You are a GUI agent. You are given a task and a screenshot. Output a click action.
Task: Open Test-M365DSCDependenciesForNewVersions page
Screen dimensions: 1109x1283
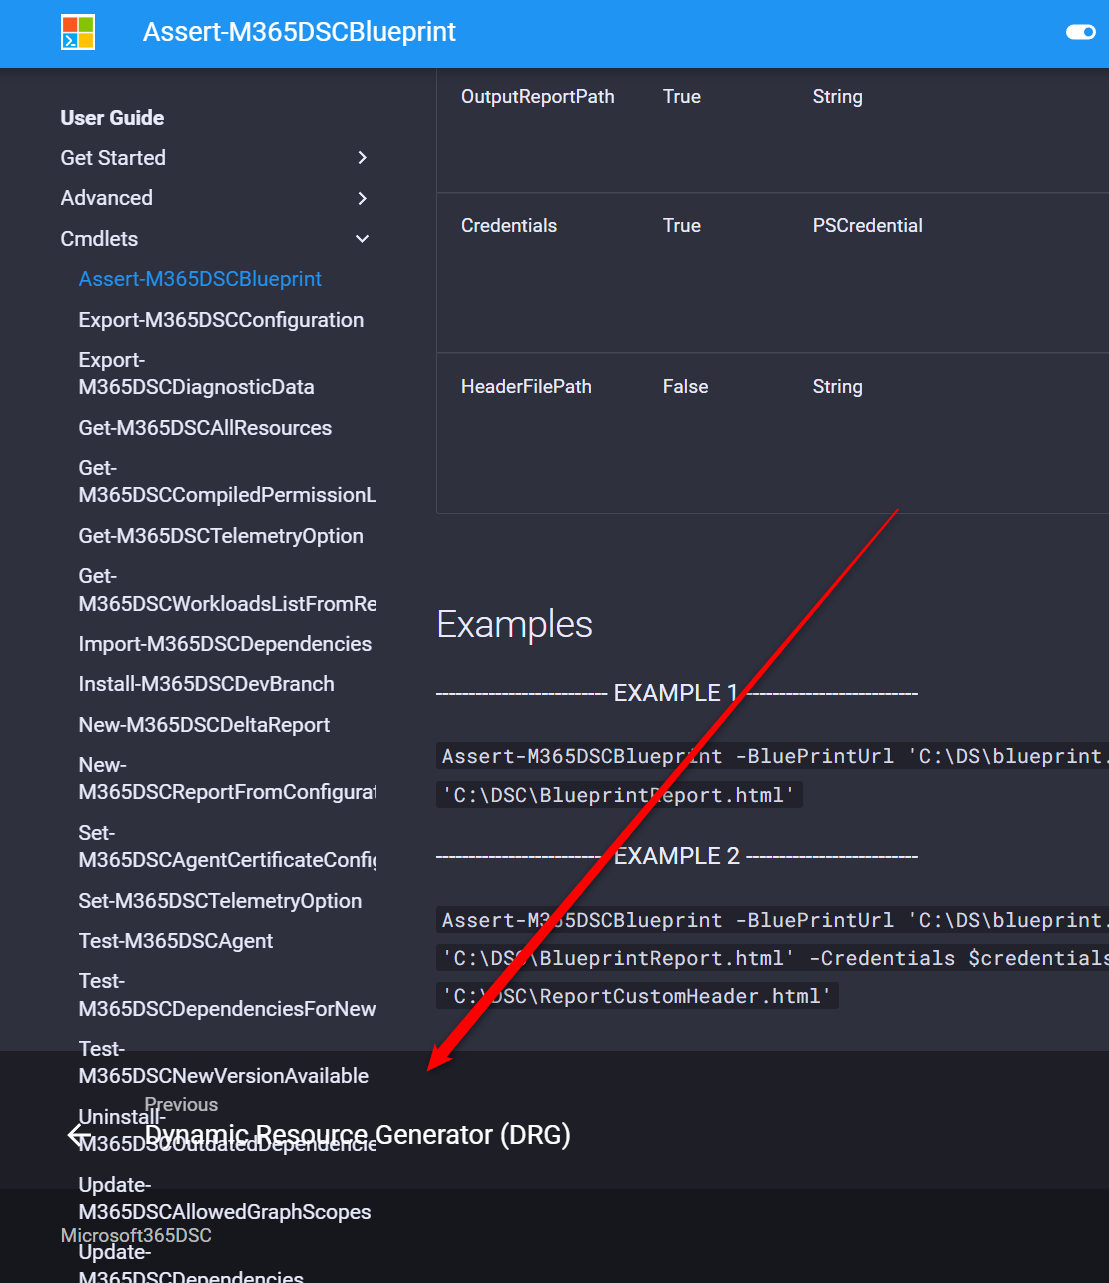[x=227, y=994]
